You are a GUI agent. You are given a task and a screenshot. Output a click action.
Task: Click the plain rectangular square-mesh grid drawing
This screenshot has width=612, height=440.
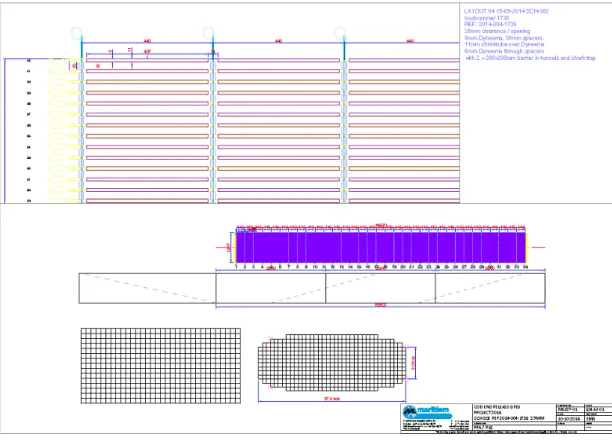[161, 366]
